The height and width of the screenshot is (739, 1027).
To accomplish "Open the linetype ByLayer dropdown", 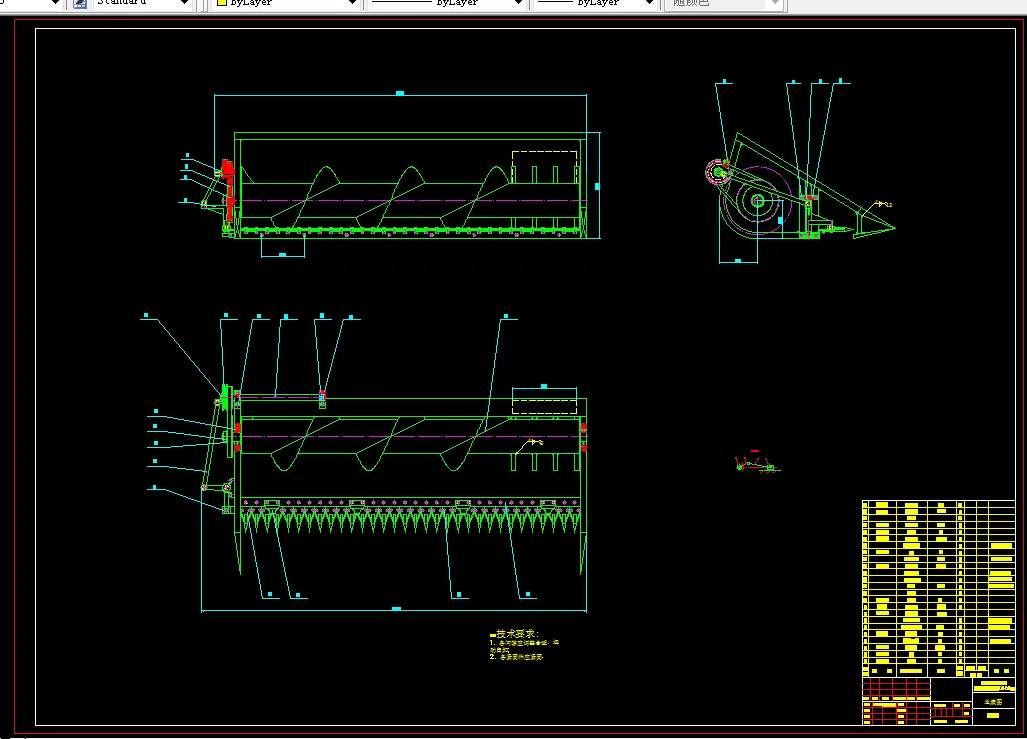I will point(447,3).
